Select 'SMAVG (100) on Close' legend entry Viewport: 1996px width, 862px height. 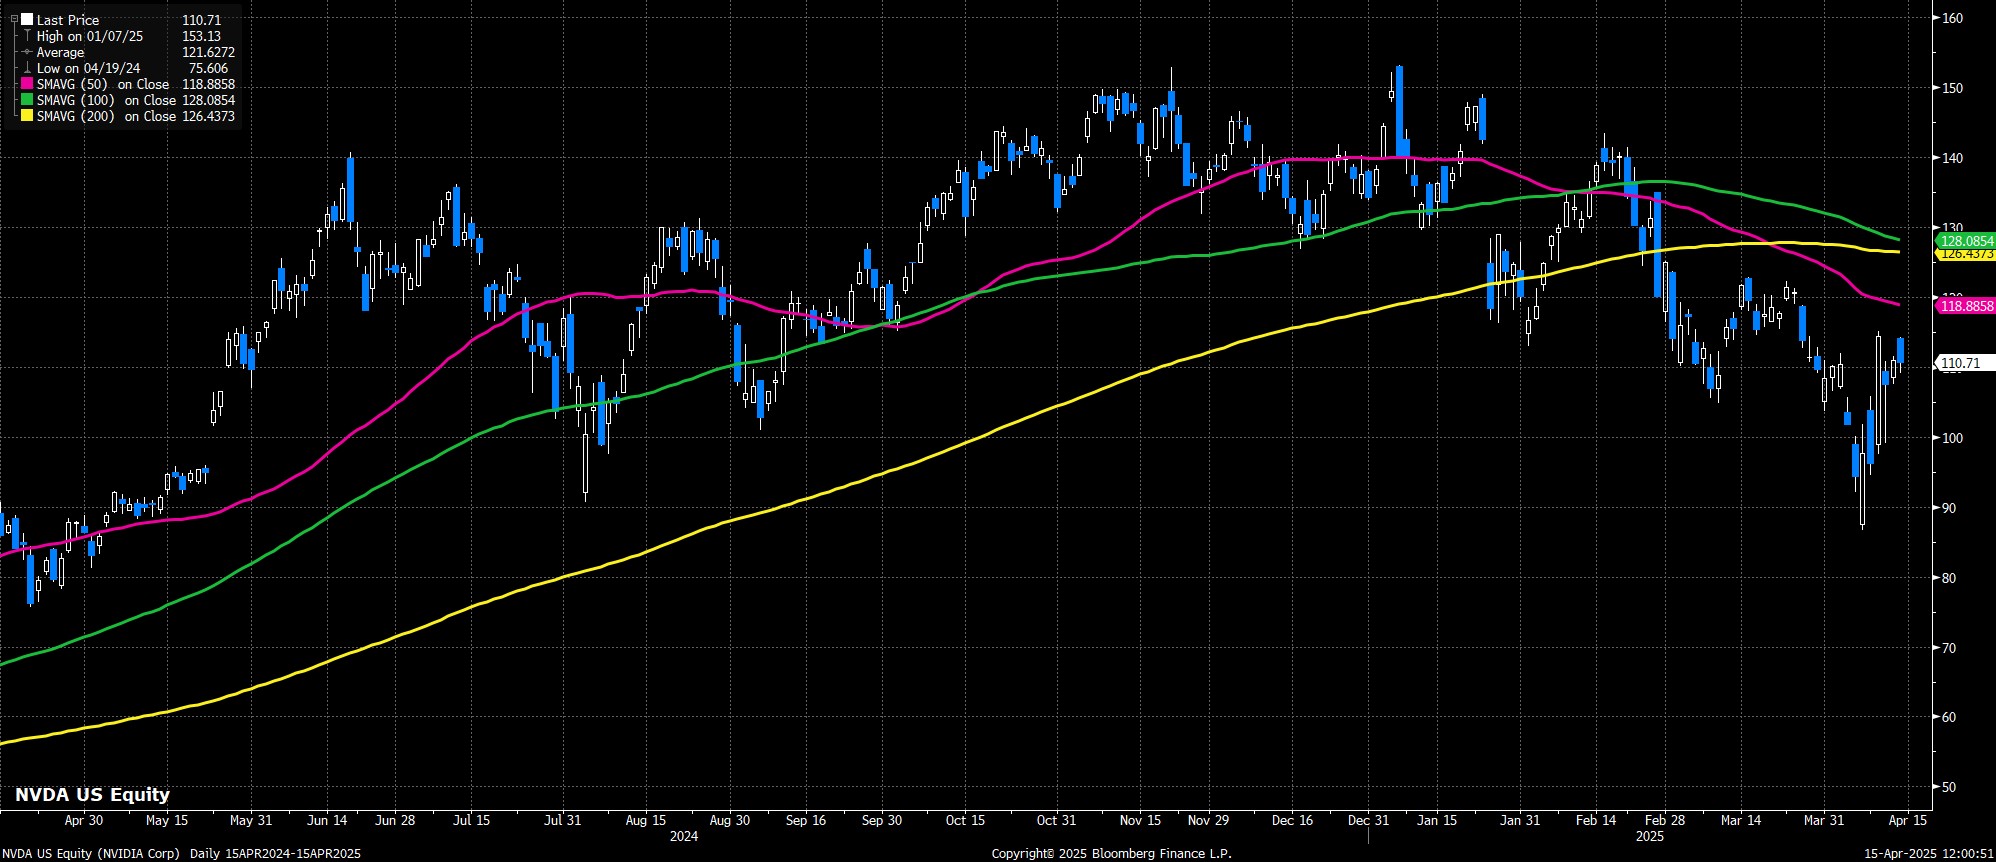pos(107,100)
